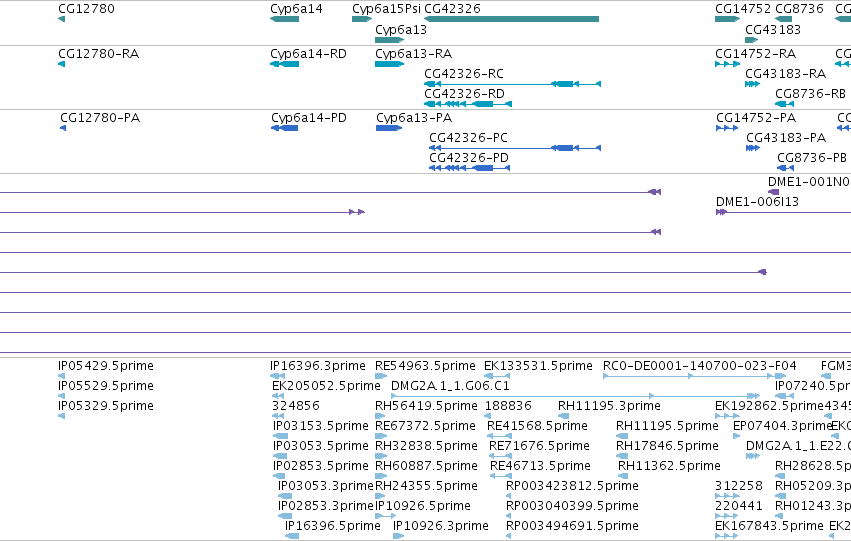Click the CG42326-RD transcript exon glyph

(468, 104)
